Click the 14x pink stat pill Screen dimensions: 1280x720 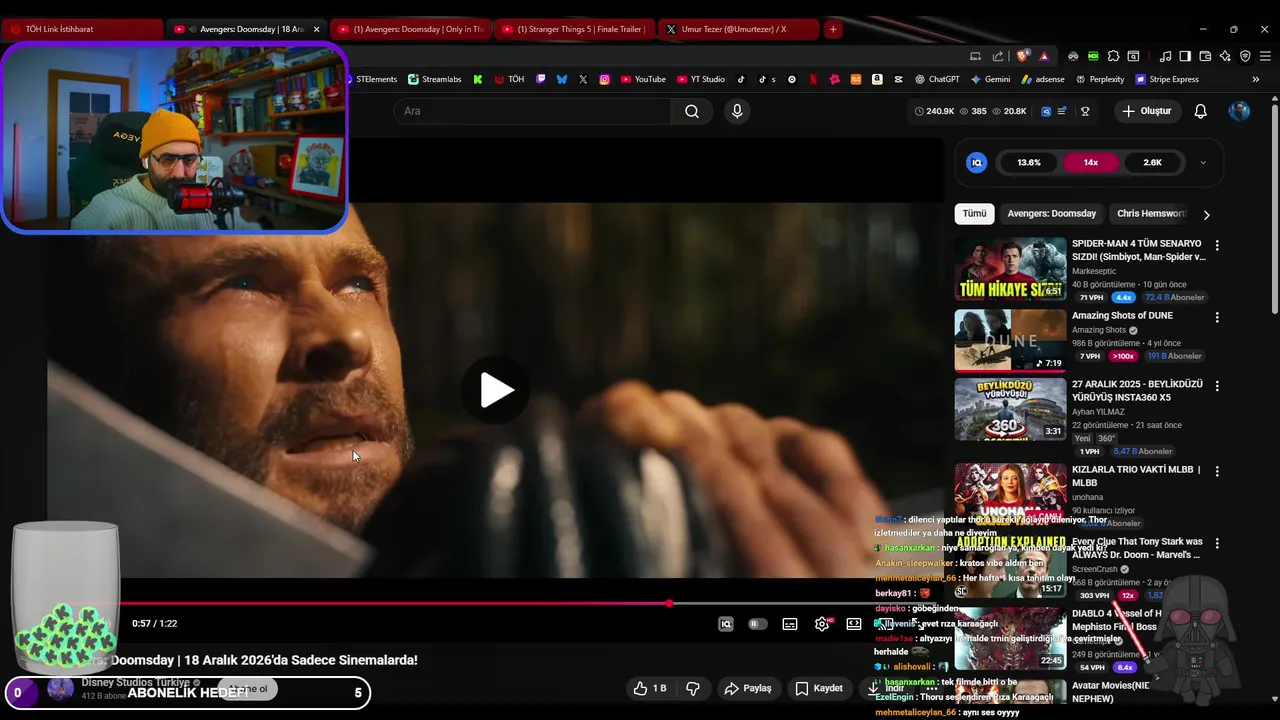(x=1090, y=162)
